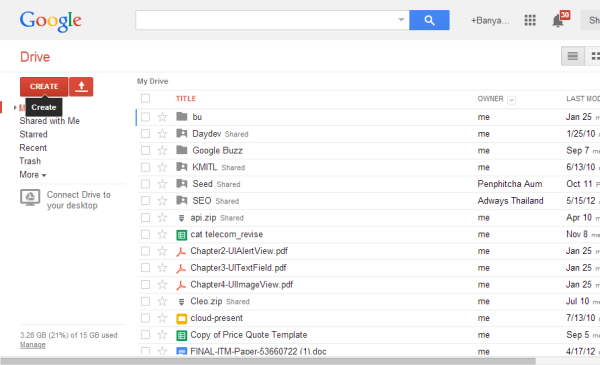The image size is (600, 365).
Task: Check the box for Google Buzz
Action: [145, 150]
